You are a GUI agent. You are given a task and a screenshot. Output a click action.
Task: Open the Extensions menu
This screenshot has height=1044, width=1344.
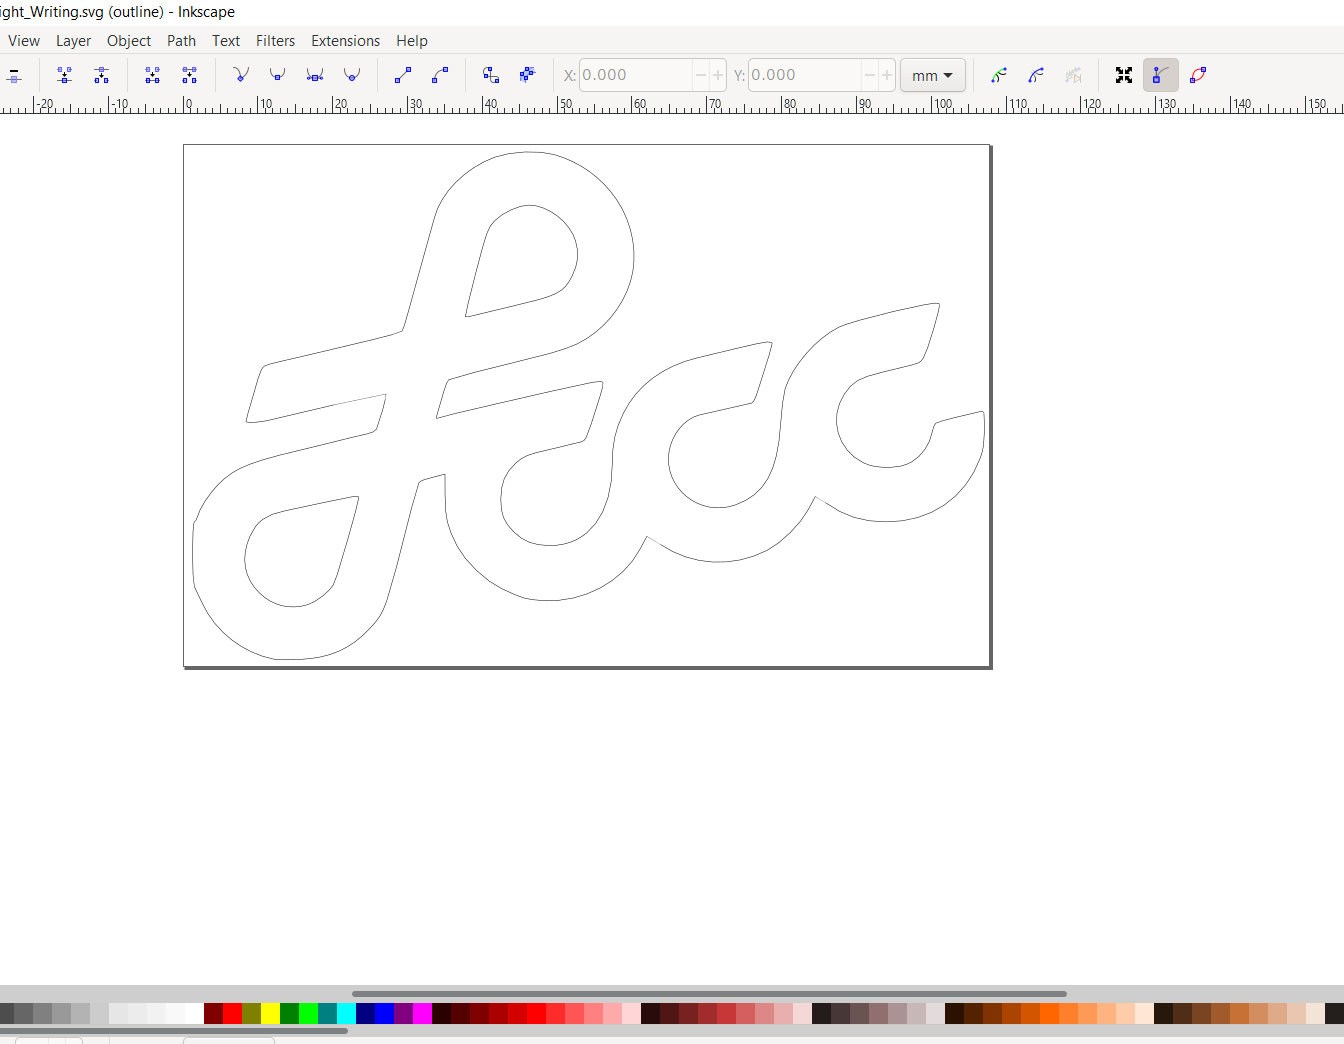345,41
